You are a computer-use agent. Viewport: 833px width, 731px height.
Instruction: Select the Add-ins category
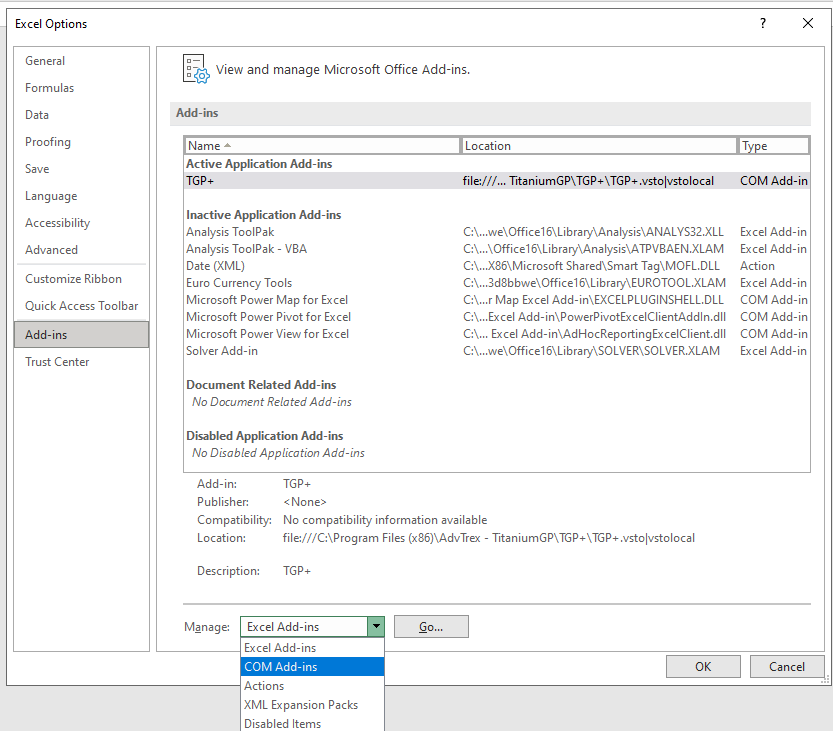click(x=81, y=335)
